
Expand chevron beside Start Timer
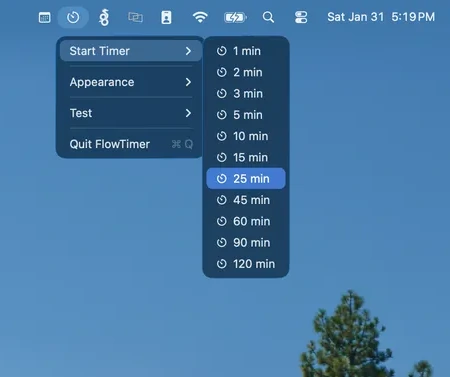click(x=188, y=51)
